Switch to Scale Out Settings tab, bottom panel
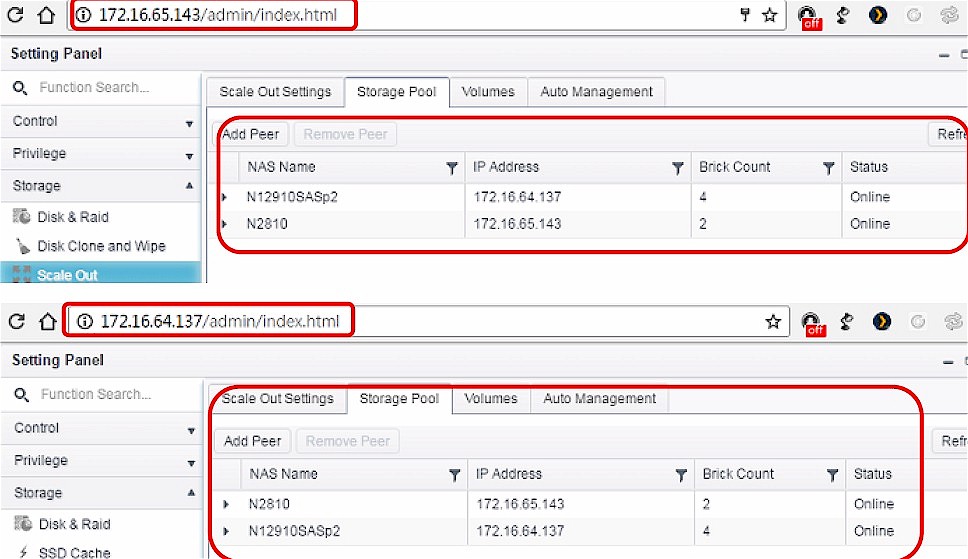The height and width of the screenshot is (559, 968). pyautogui.click(x=278, y=398)
